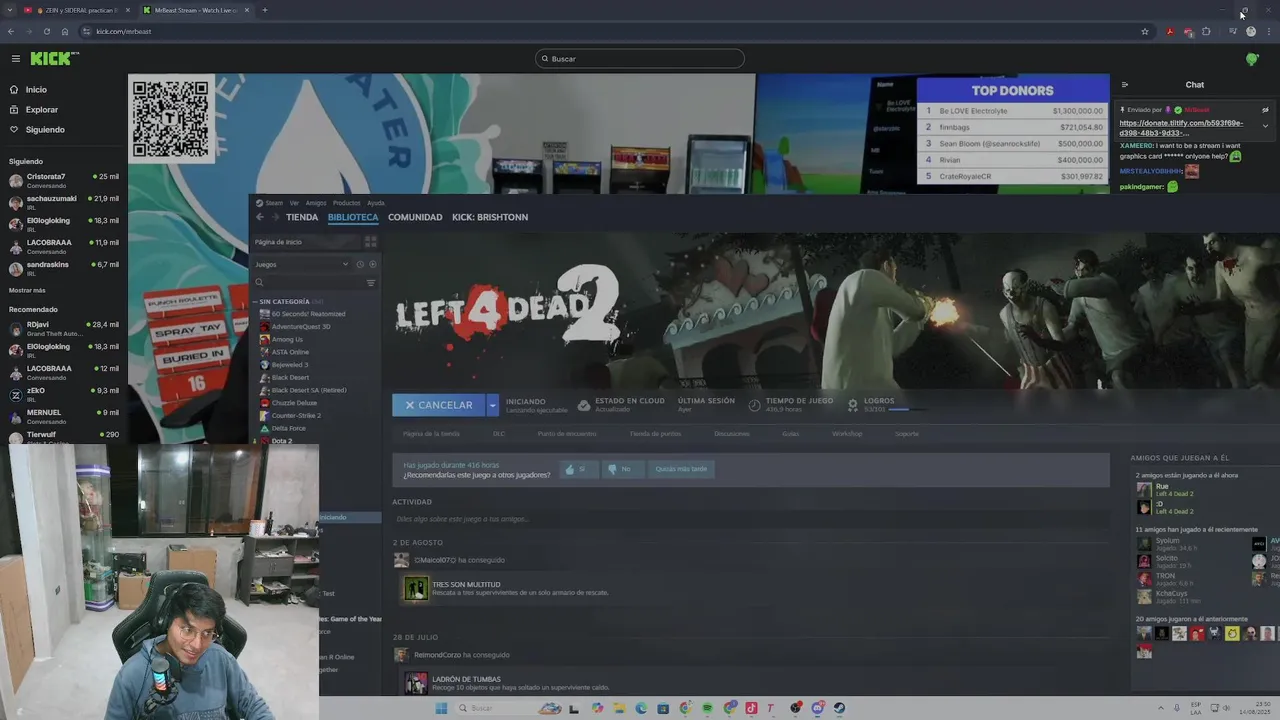Click the thumbs-down No recommendation button

click(x=622, y=469)
